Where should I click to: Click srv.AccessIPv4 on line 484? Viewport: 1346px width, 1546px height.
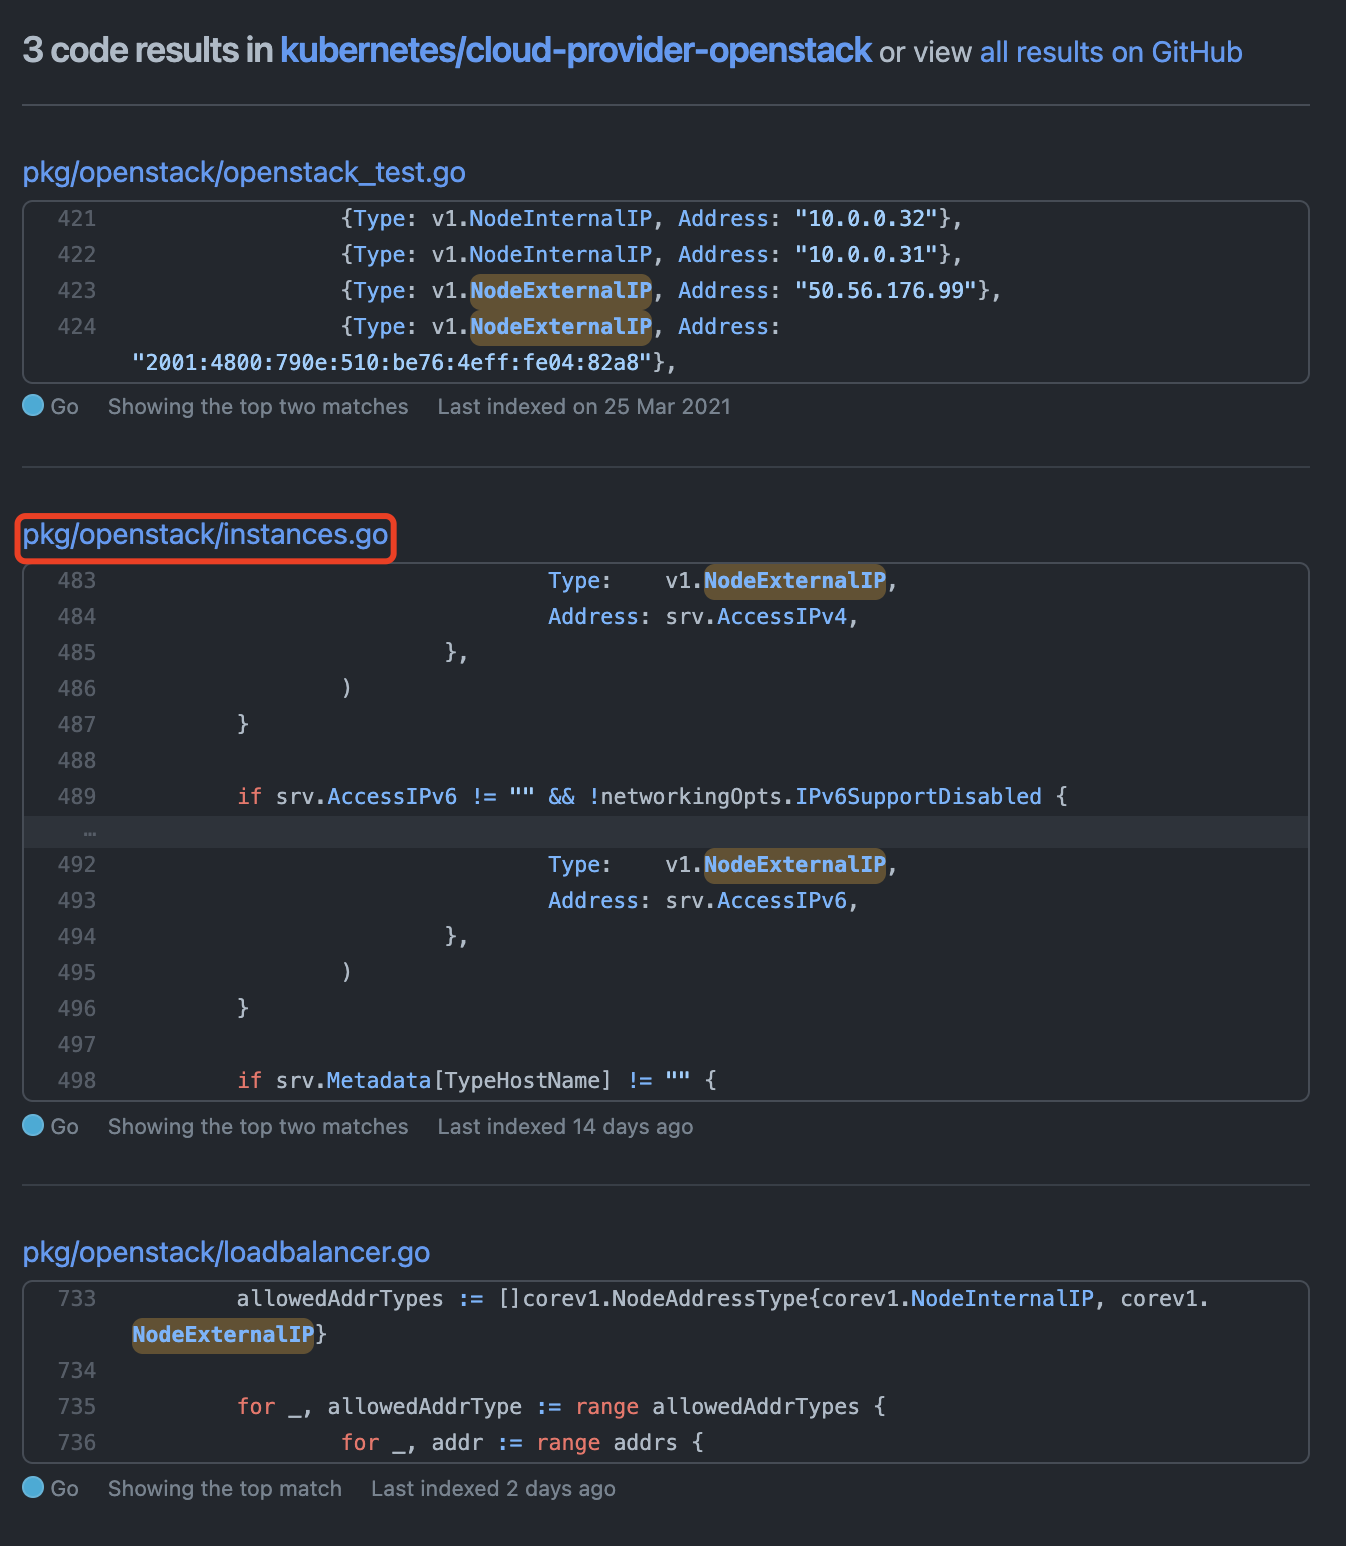coord(756,616)
